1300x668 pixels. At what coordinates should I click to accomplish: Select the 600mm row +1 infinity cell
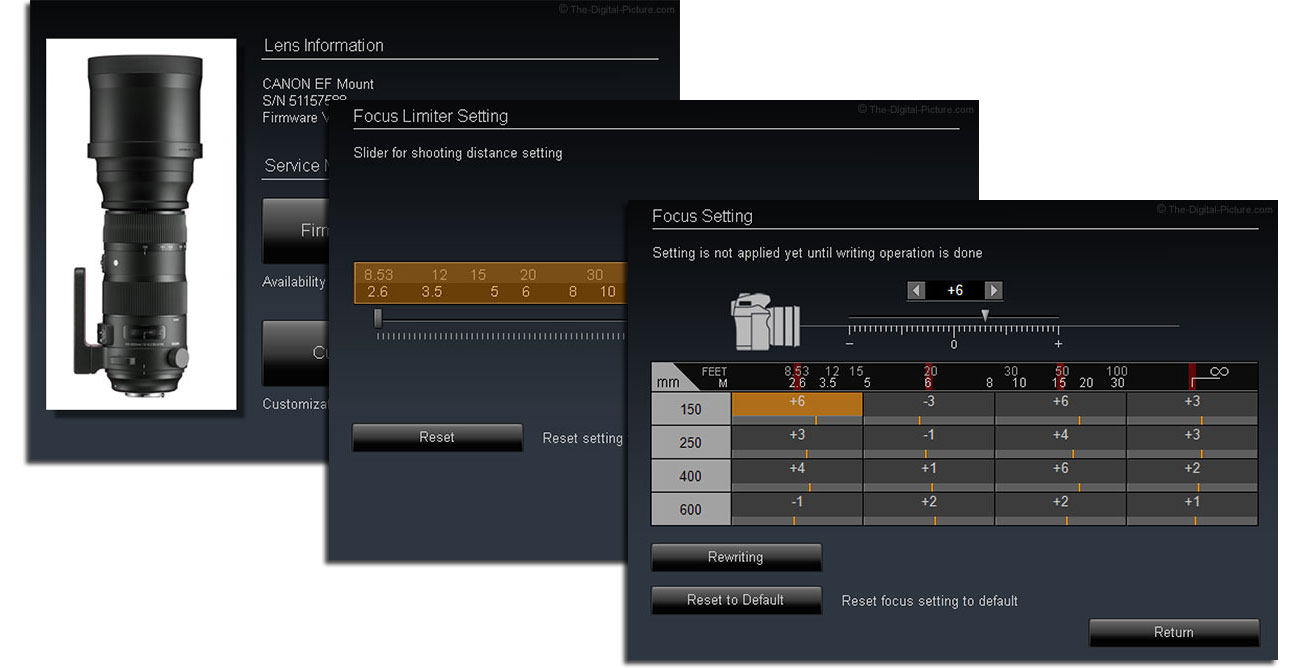tap(1192, 509)
